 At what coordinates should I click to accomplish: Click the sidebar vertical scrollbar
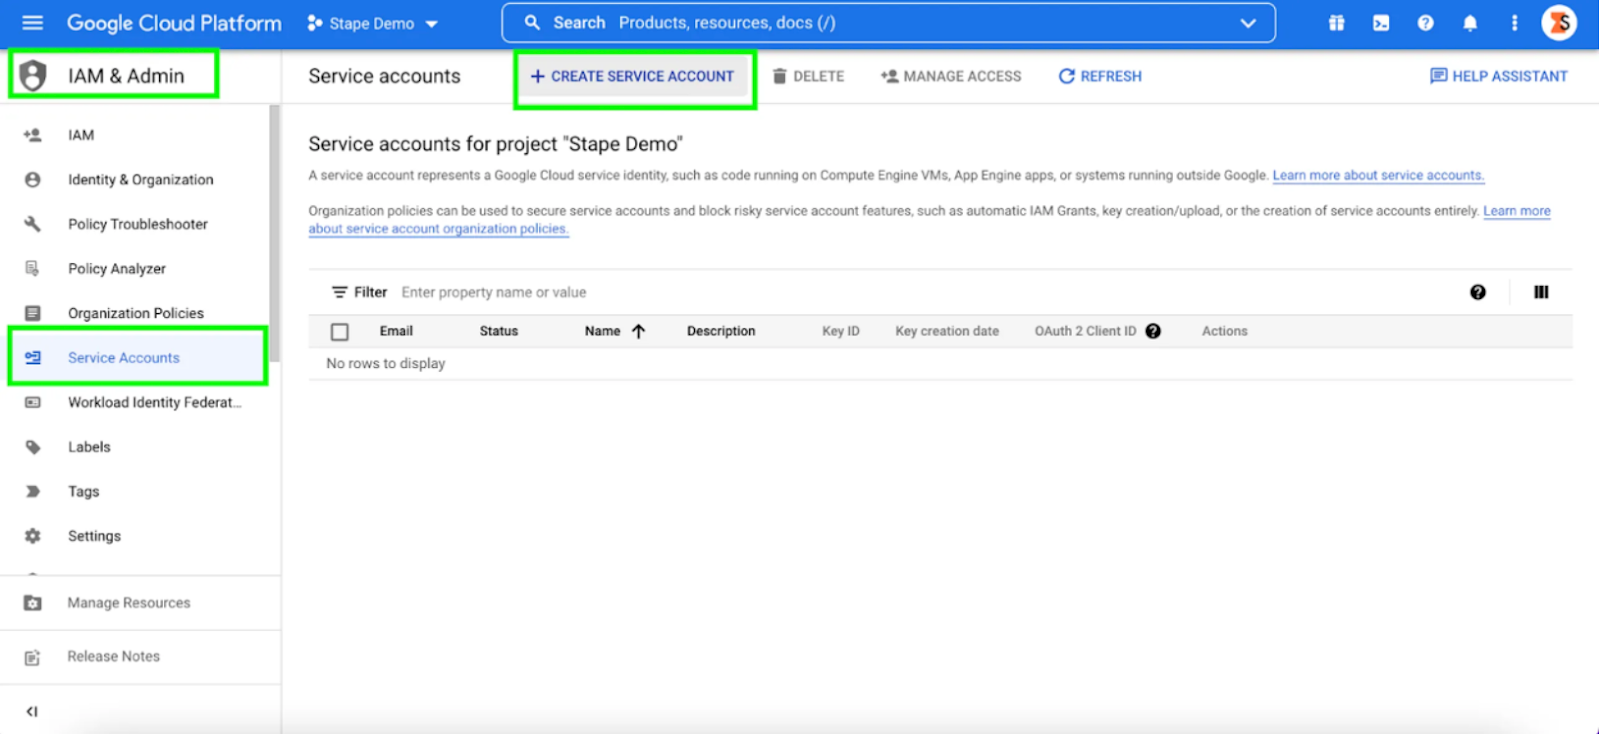274,234
